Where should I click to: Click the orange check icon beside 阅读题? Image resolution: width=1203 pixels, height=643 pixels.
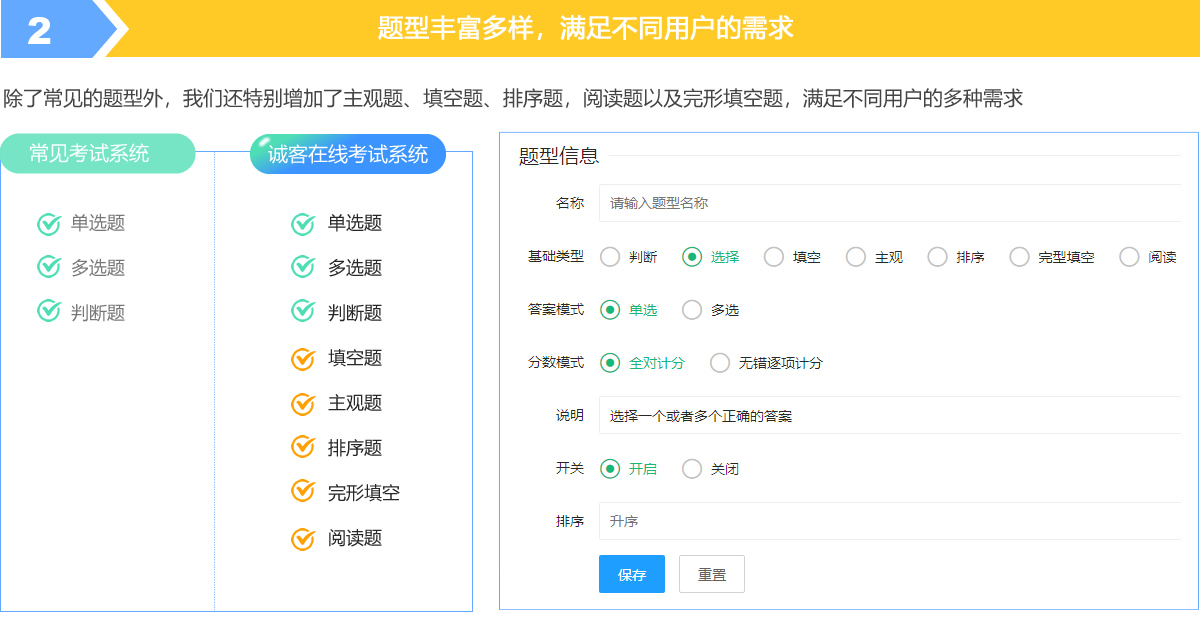[x=303, y=537]
